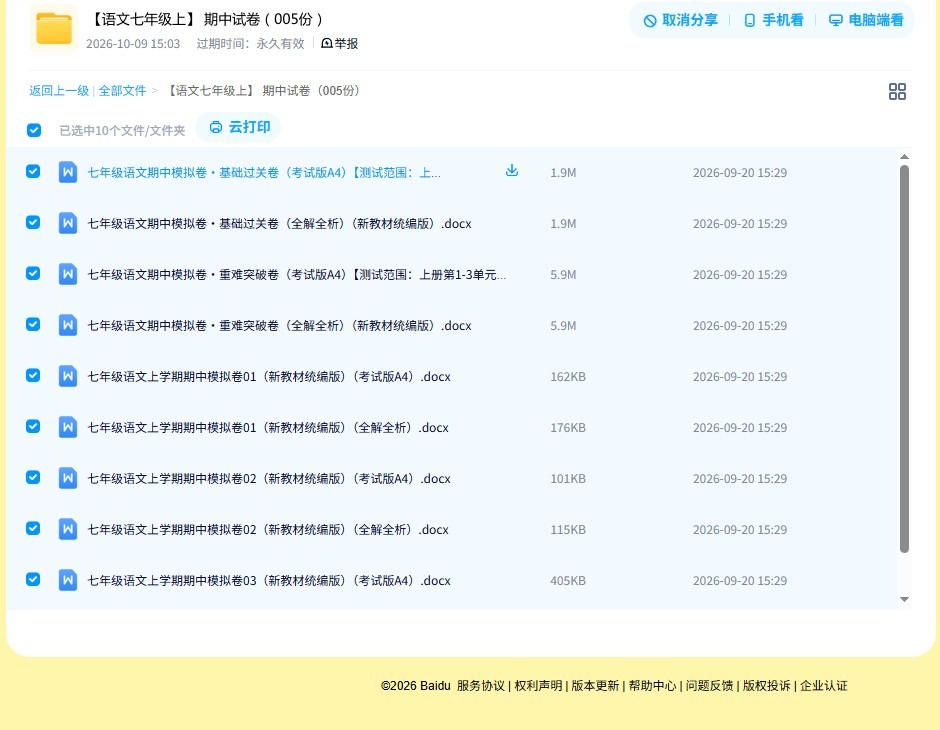940x730 pixels.
Task: Click the yellow shared folder icon
Action: pos(54,28)
